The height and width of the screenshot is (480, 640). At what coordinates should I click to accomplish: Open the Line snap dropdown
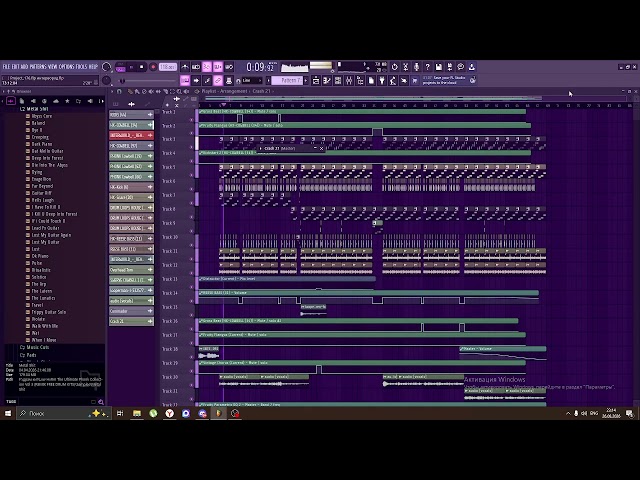click(x=252, y=80)
